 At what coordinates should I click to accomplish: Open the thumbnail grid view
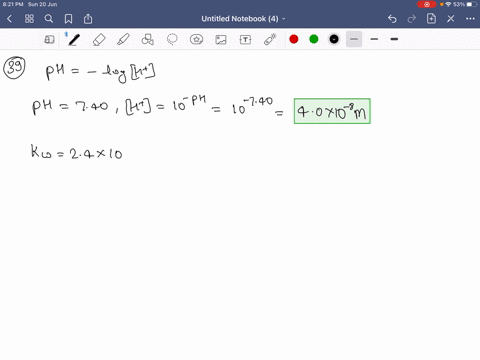point(29,19)
